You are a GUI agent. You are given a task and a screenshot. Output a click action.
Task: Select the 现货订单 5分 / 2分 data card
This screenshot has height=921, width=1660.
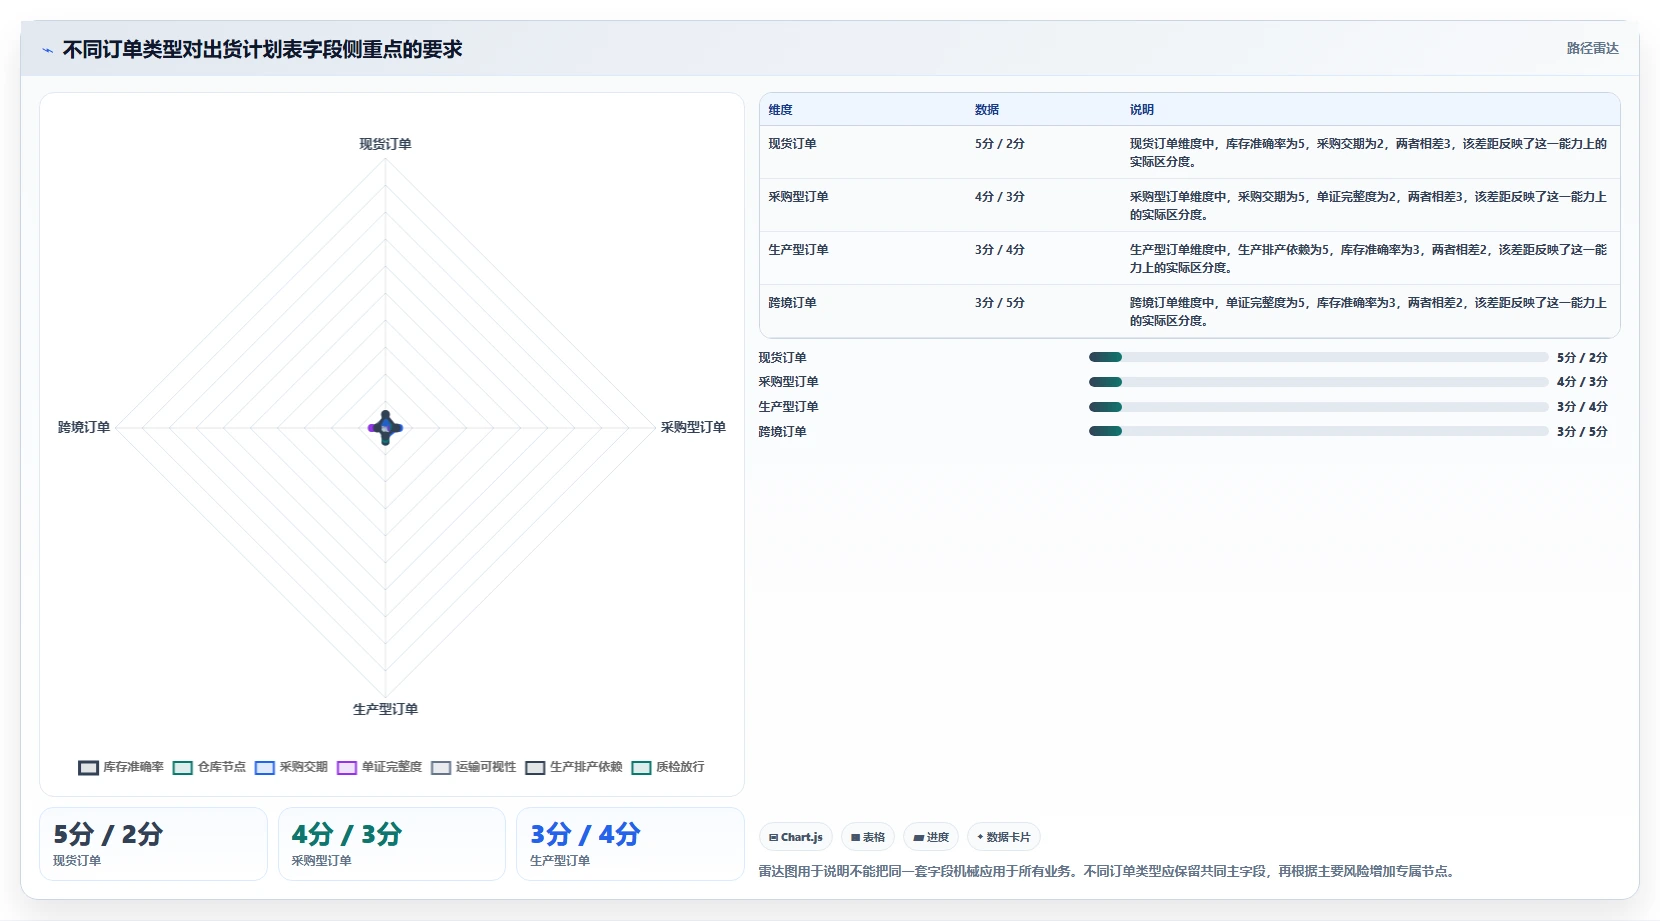[153, 844]
